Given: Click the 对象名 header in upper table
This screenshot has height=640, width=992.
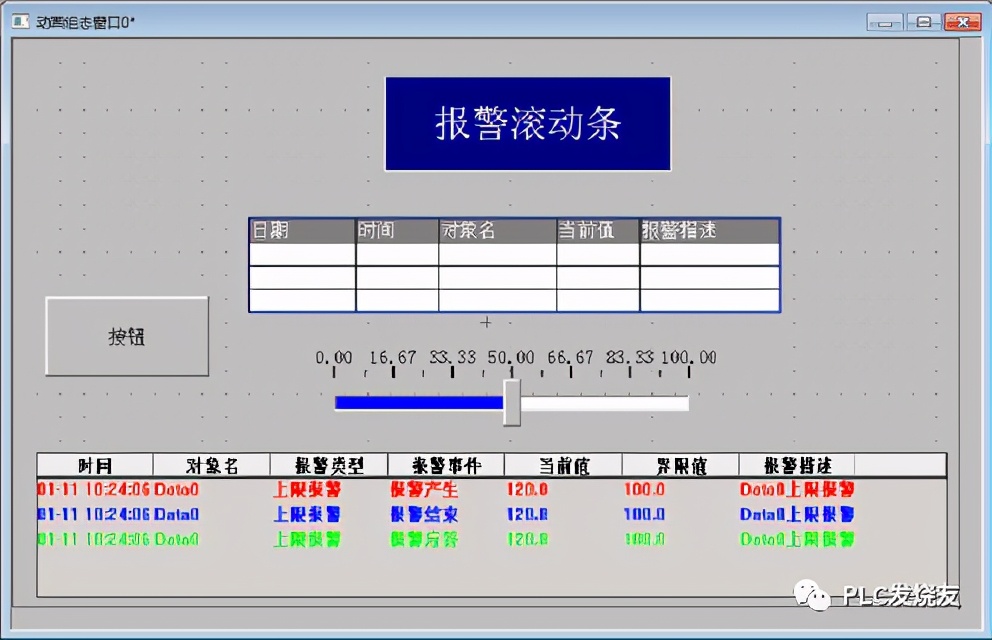Looking at the screenshot, I should pyautogui.click(x=497, y=231).
